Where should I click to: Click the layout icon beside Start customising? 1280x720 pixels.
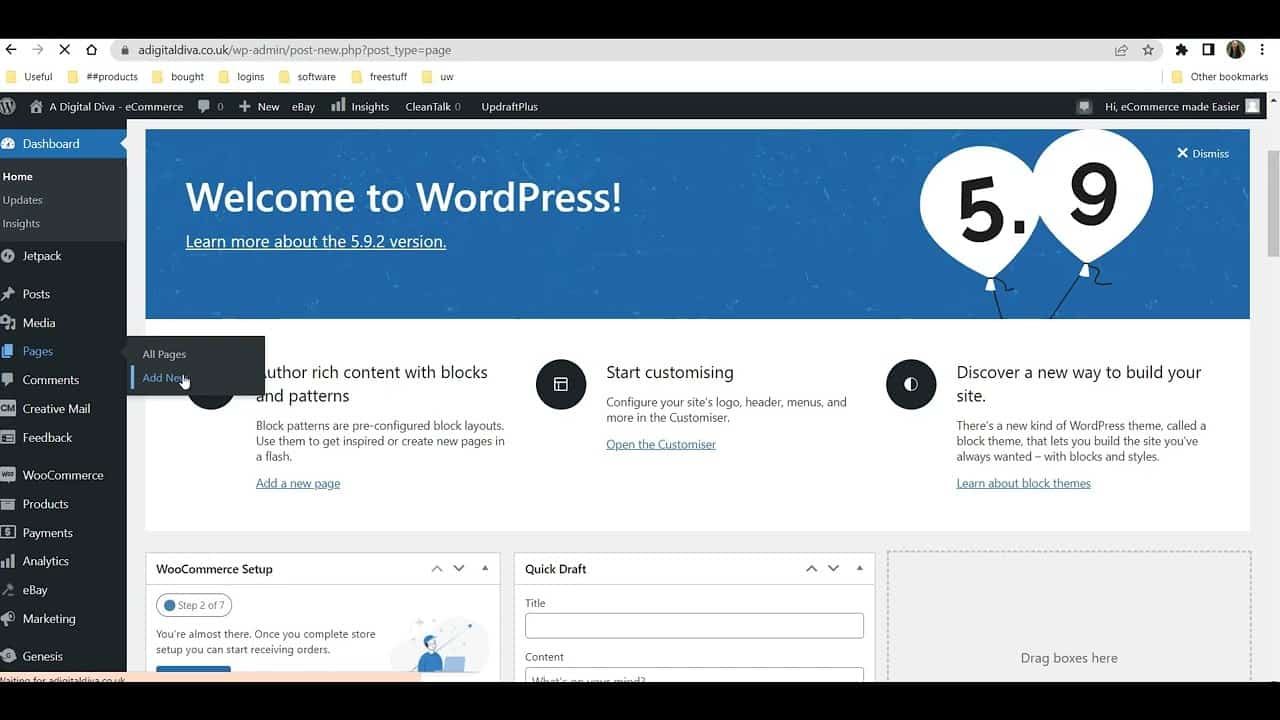coord(561,384)
